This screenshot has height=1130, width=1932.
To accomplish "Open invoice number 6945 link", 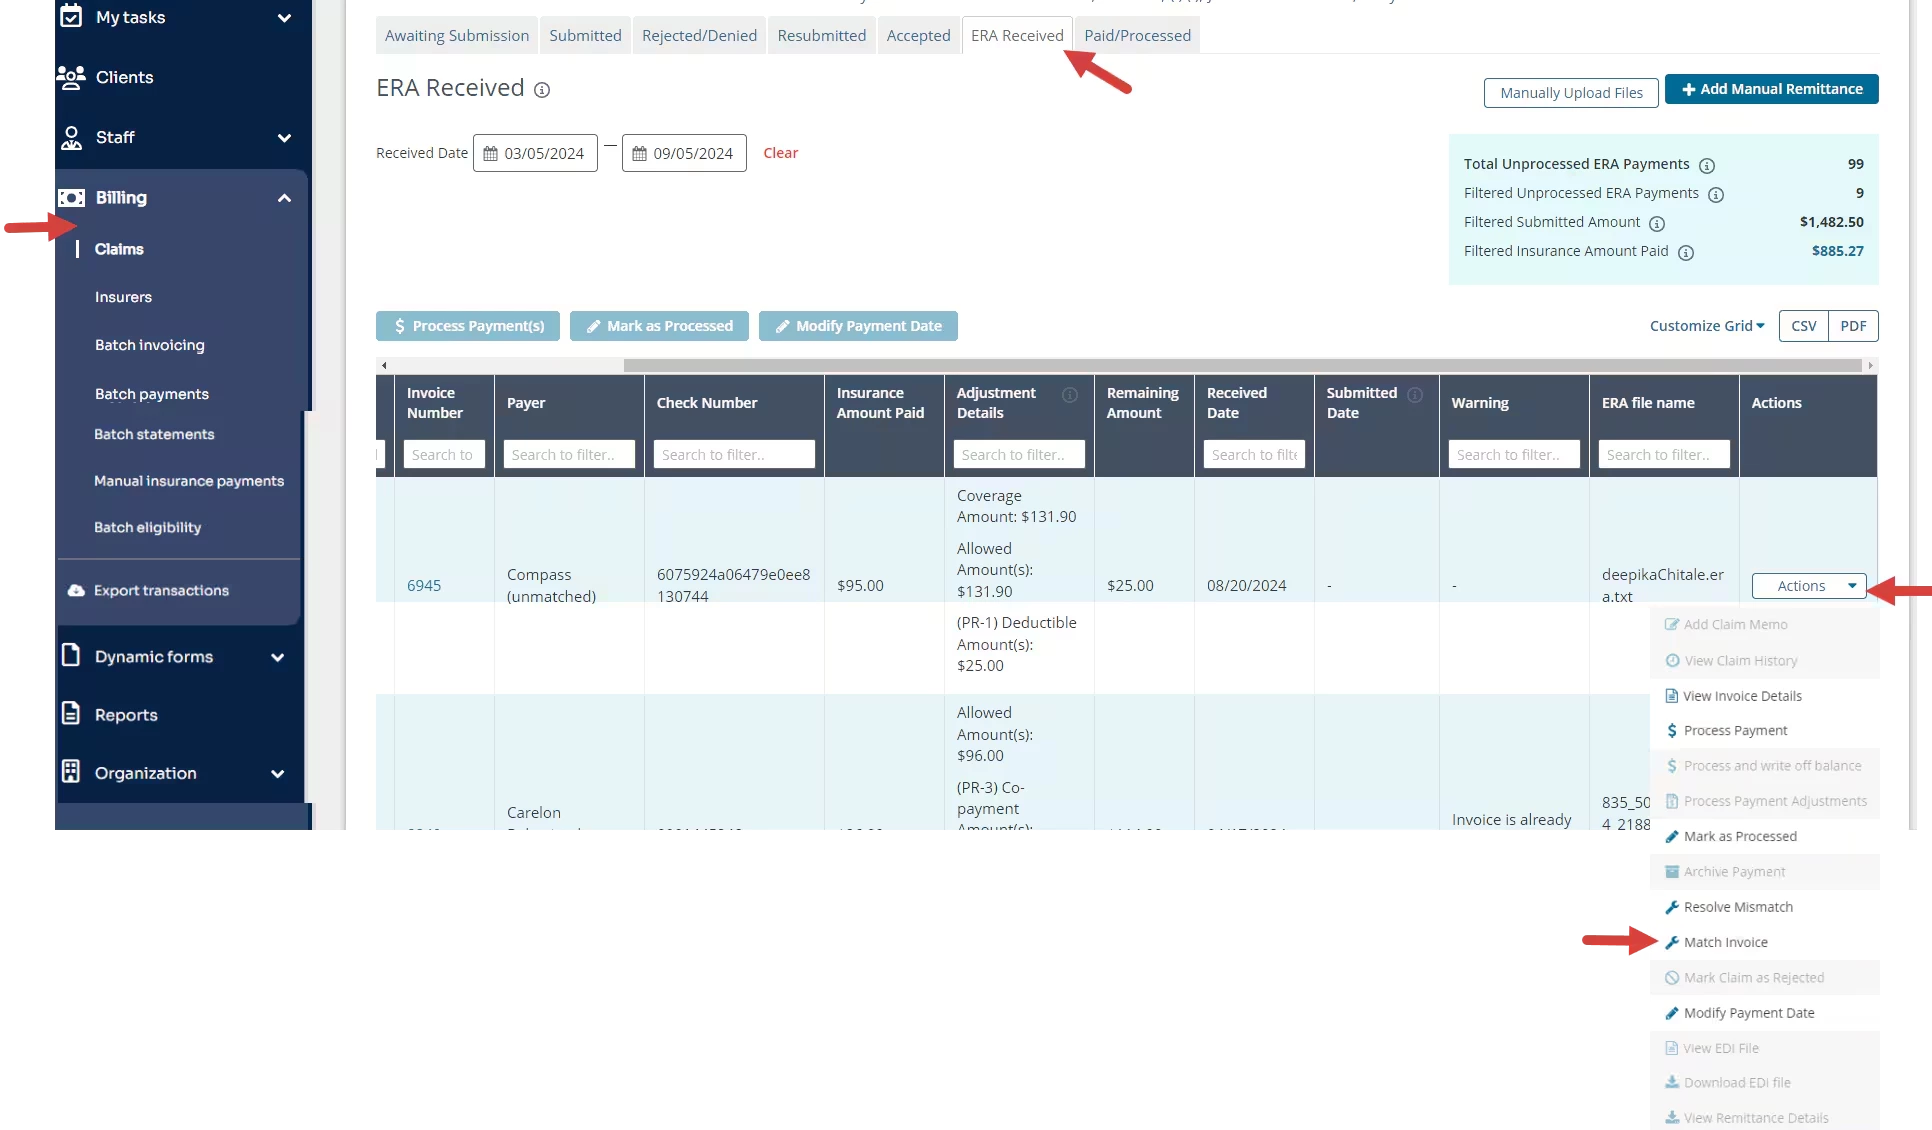I will [x=424, y=586].
